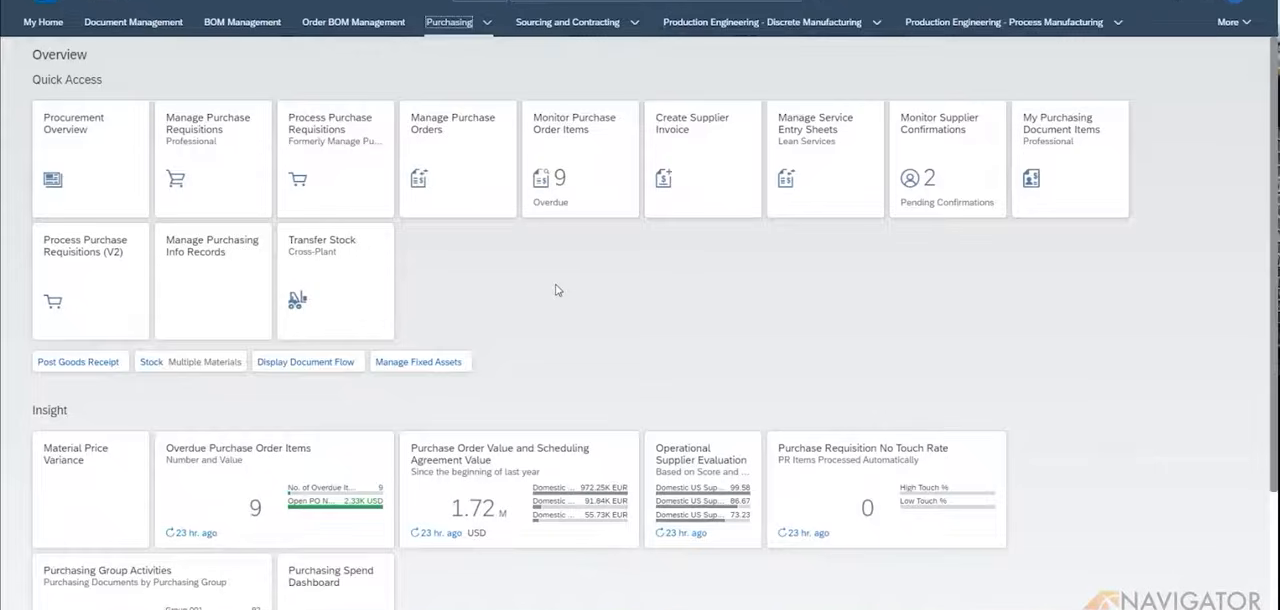Click the 55.73K EUR value row

[580, 516]
